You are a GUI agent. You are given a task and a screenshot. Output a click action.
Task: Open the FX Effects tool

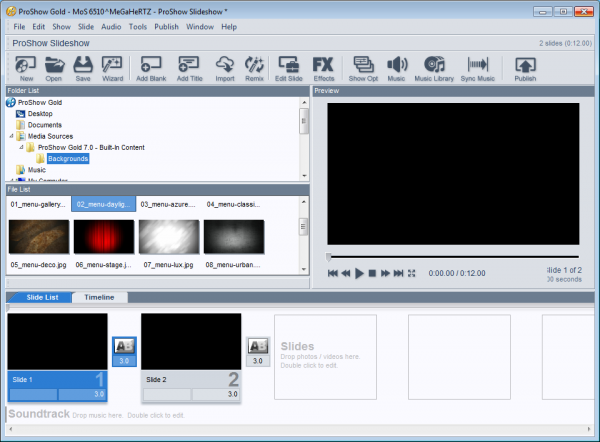(x=324, y=69)
